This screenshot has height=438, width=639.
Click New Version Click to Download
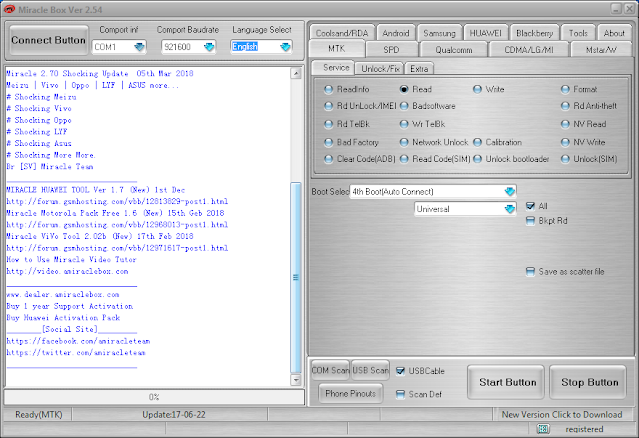point(562,415)
